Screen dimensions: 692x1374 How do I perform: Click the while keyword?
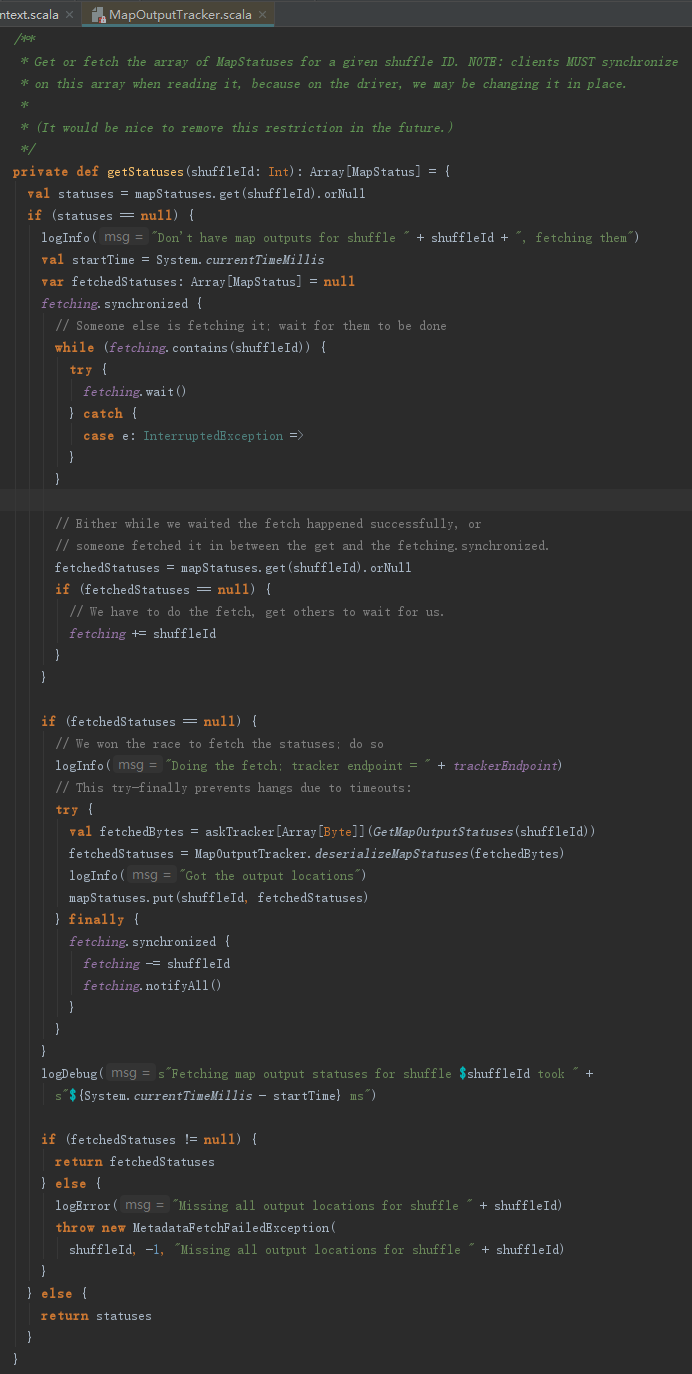click(75, 348)
